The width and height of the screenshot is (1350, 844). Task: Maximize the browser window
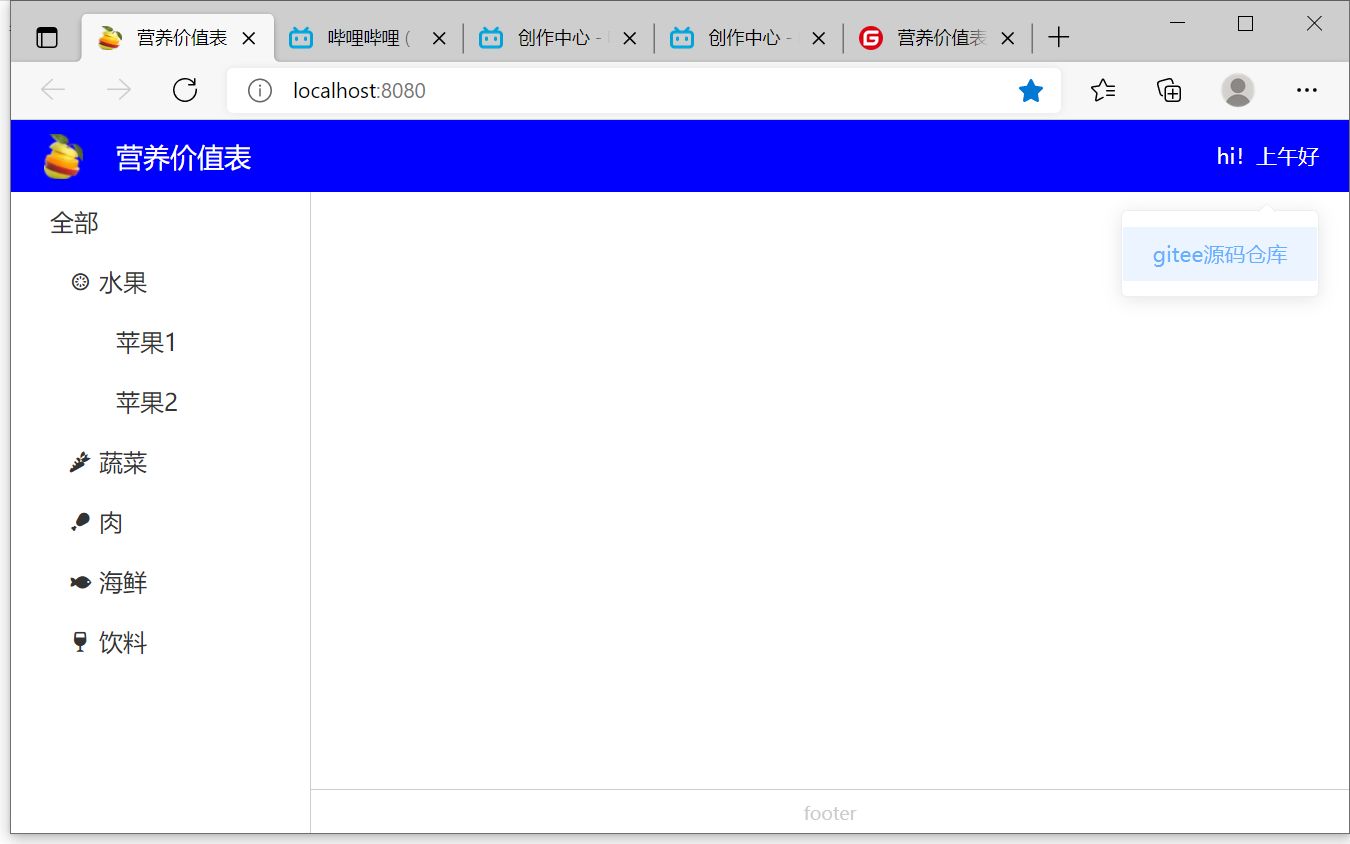[1245, 23]
